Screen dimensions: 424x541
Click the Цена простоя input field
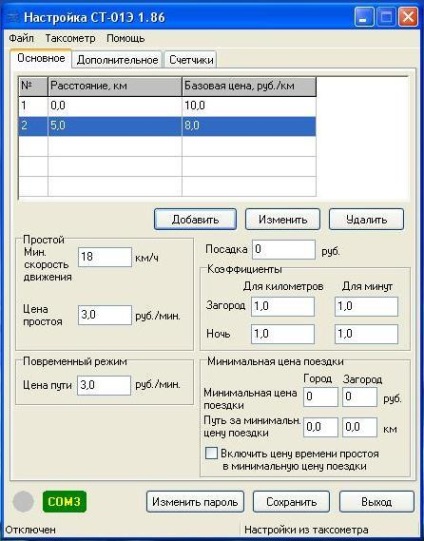(105, 315)
